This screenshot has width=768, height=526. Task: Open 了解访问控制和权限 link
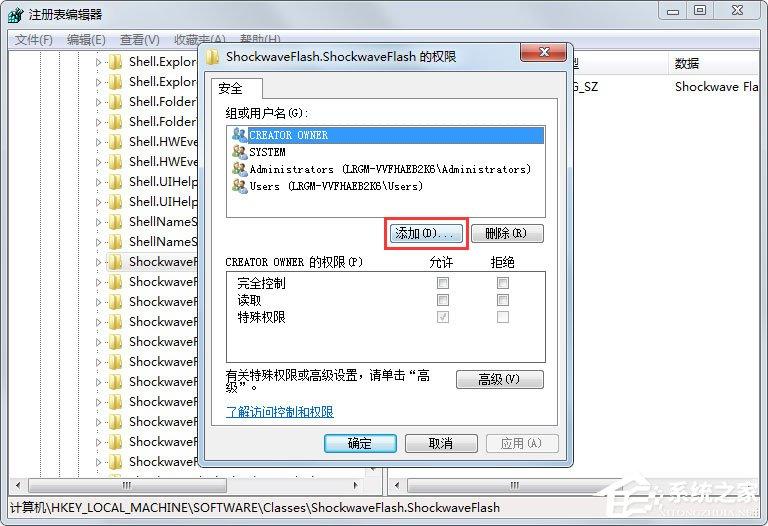[280, 412]
